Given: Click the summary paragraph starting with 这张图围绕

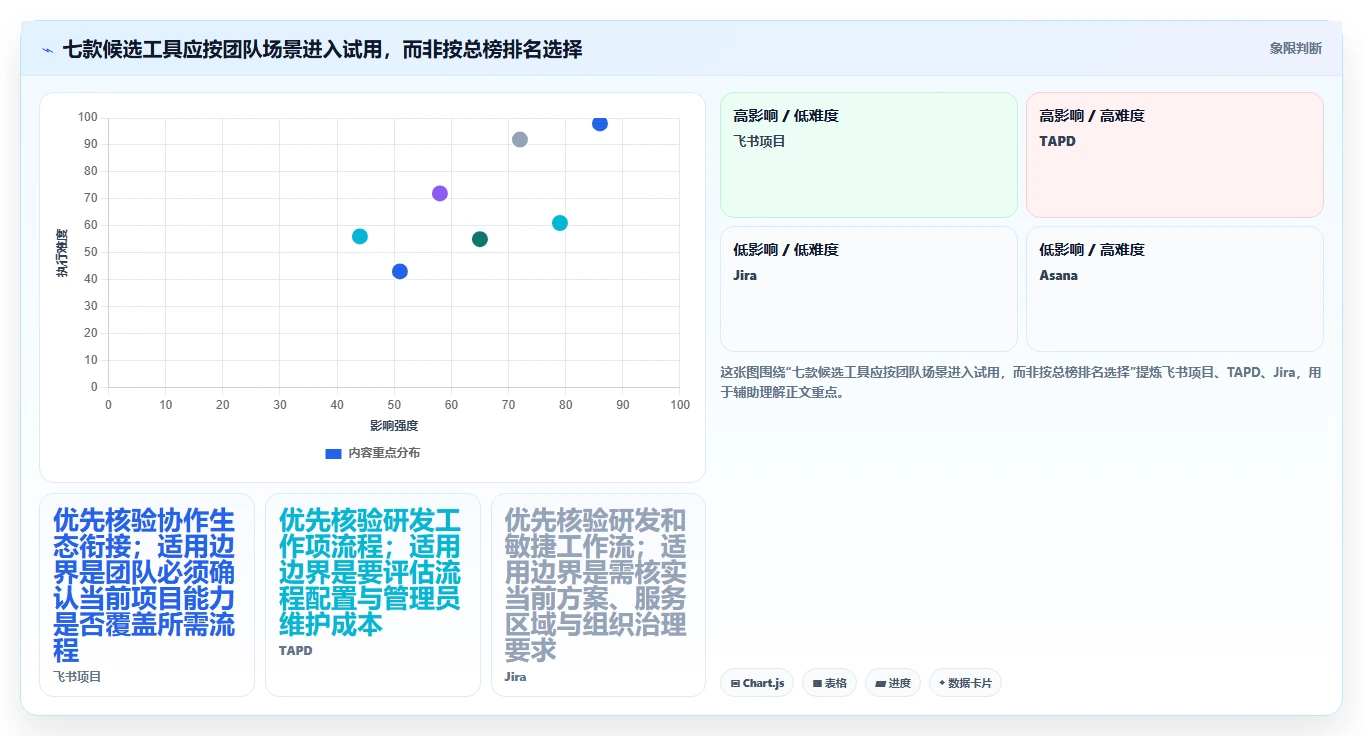Looking at the screenshot, I should tap(1021, 382).
